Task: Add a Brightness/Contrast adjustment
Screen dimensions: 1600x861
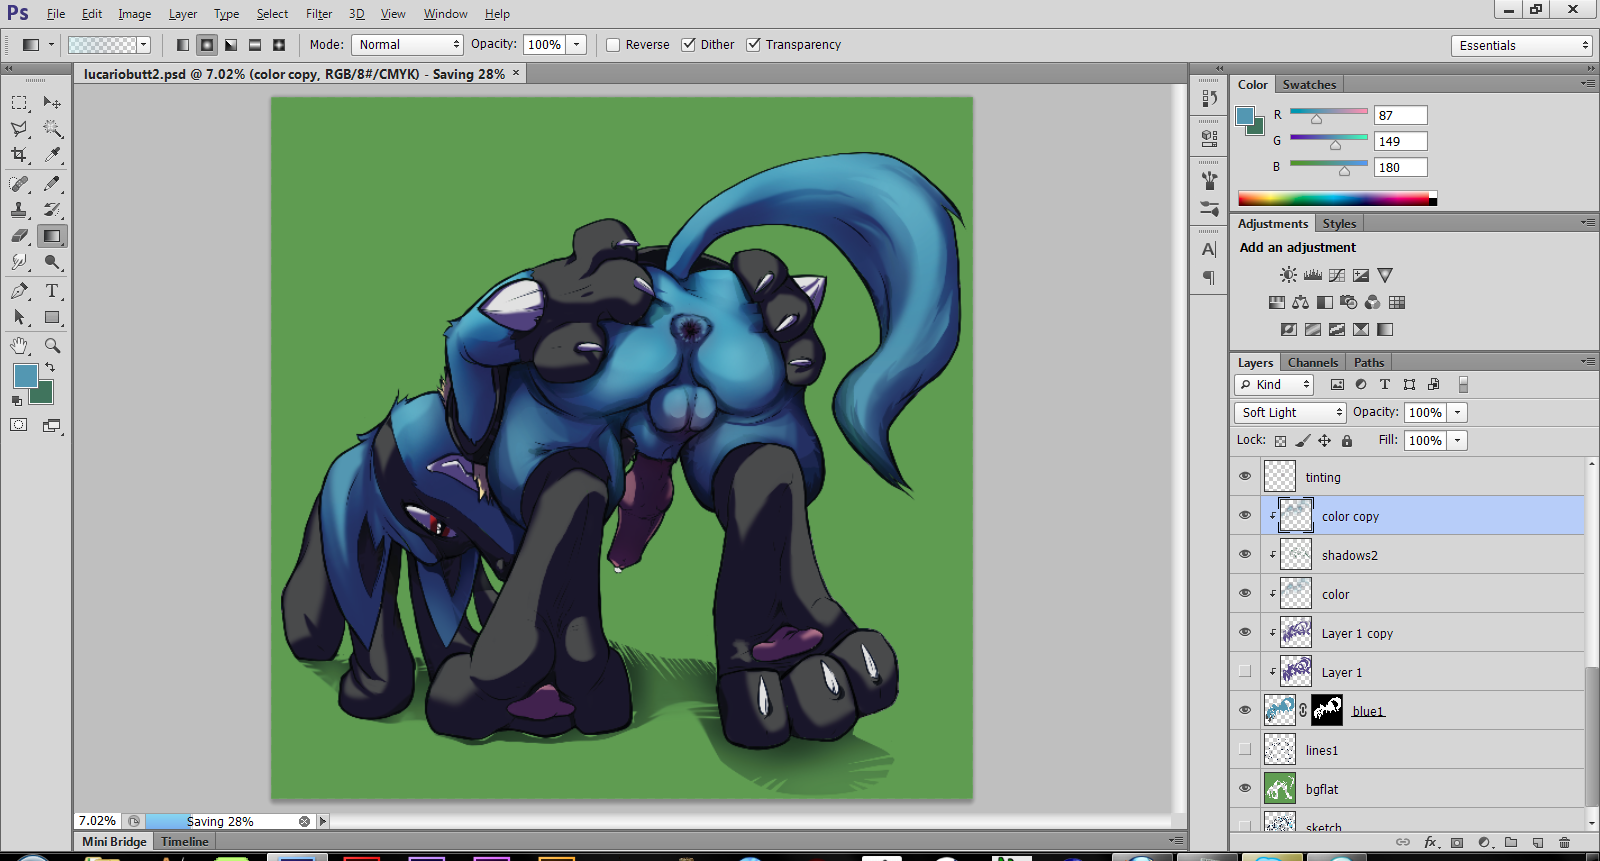Action: point(1289,275)
